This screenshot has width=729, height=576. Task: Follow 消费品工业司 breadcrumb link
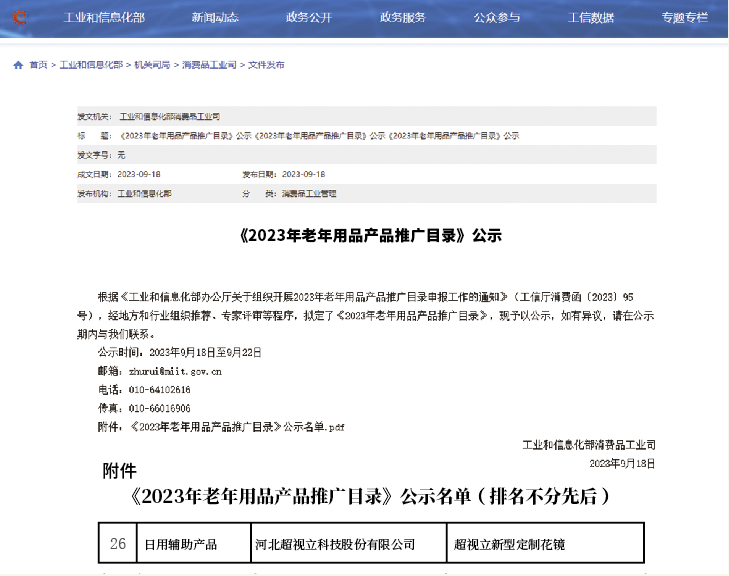tap(209, 65)
